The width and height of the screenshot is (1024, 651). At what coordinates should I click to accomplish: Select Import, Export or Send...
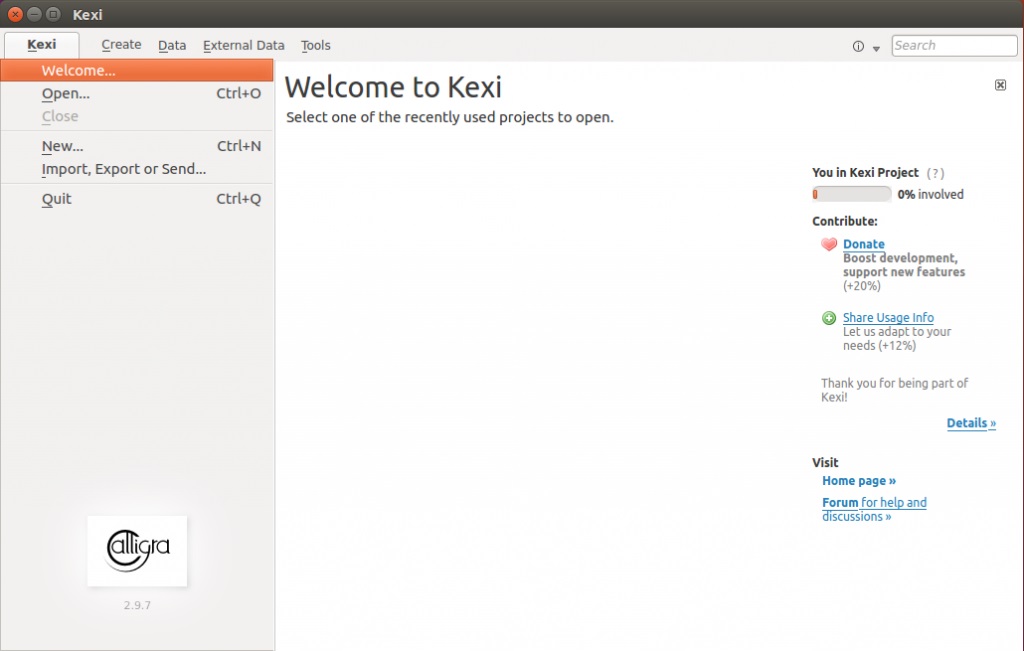tap(136, 169)
